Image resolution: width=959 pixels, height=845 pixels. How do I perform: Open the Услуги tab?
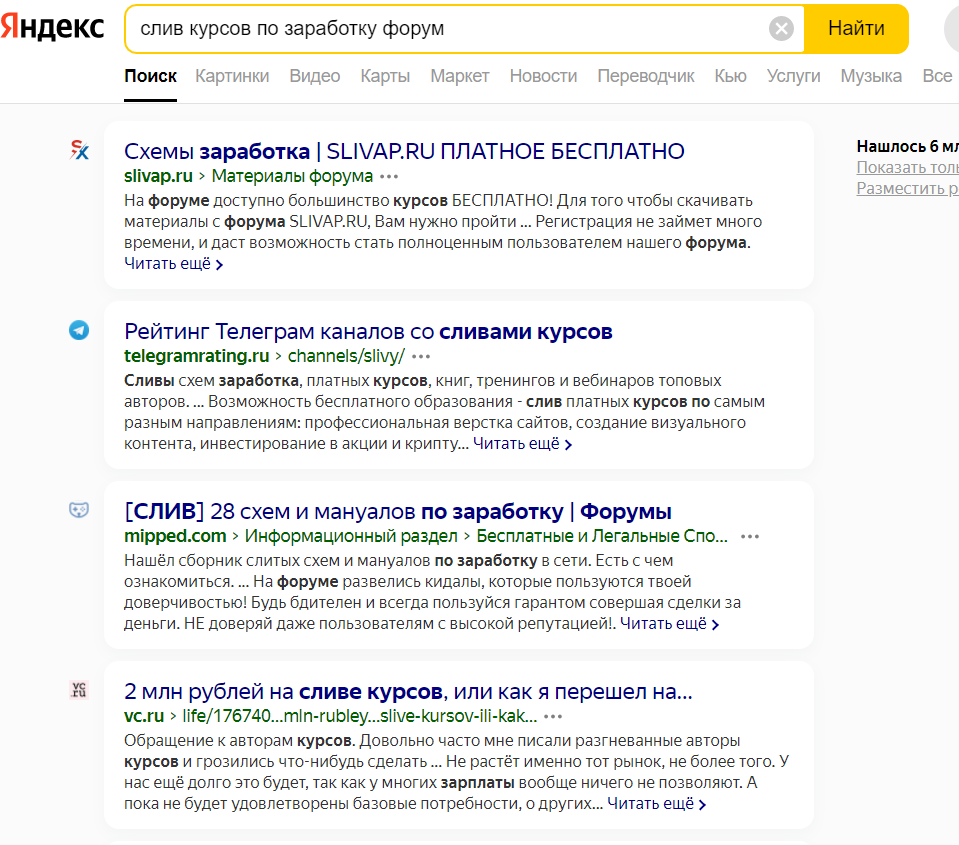794,76
